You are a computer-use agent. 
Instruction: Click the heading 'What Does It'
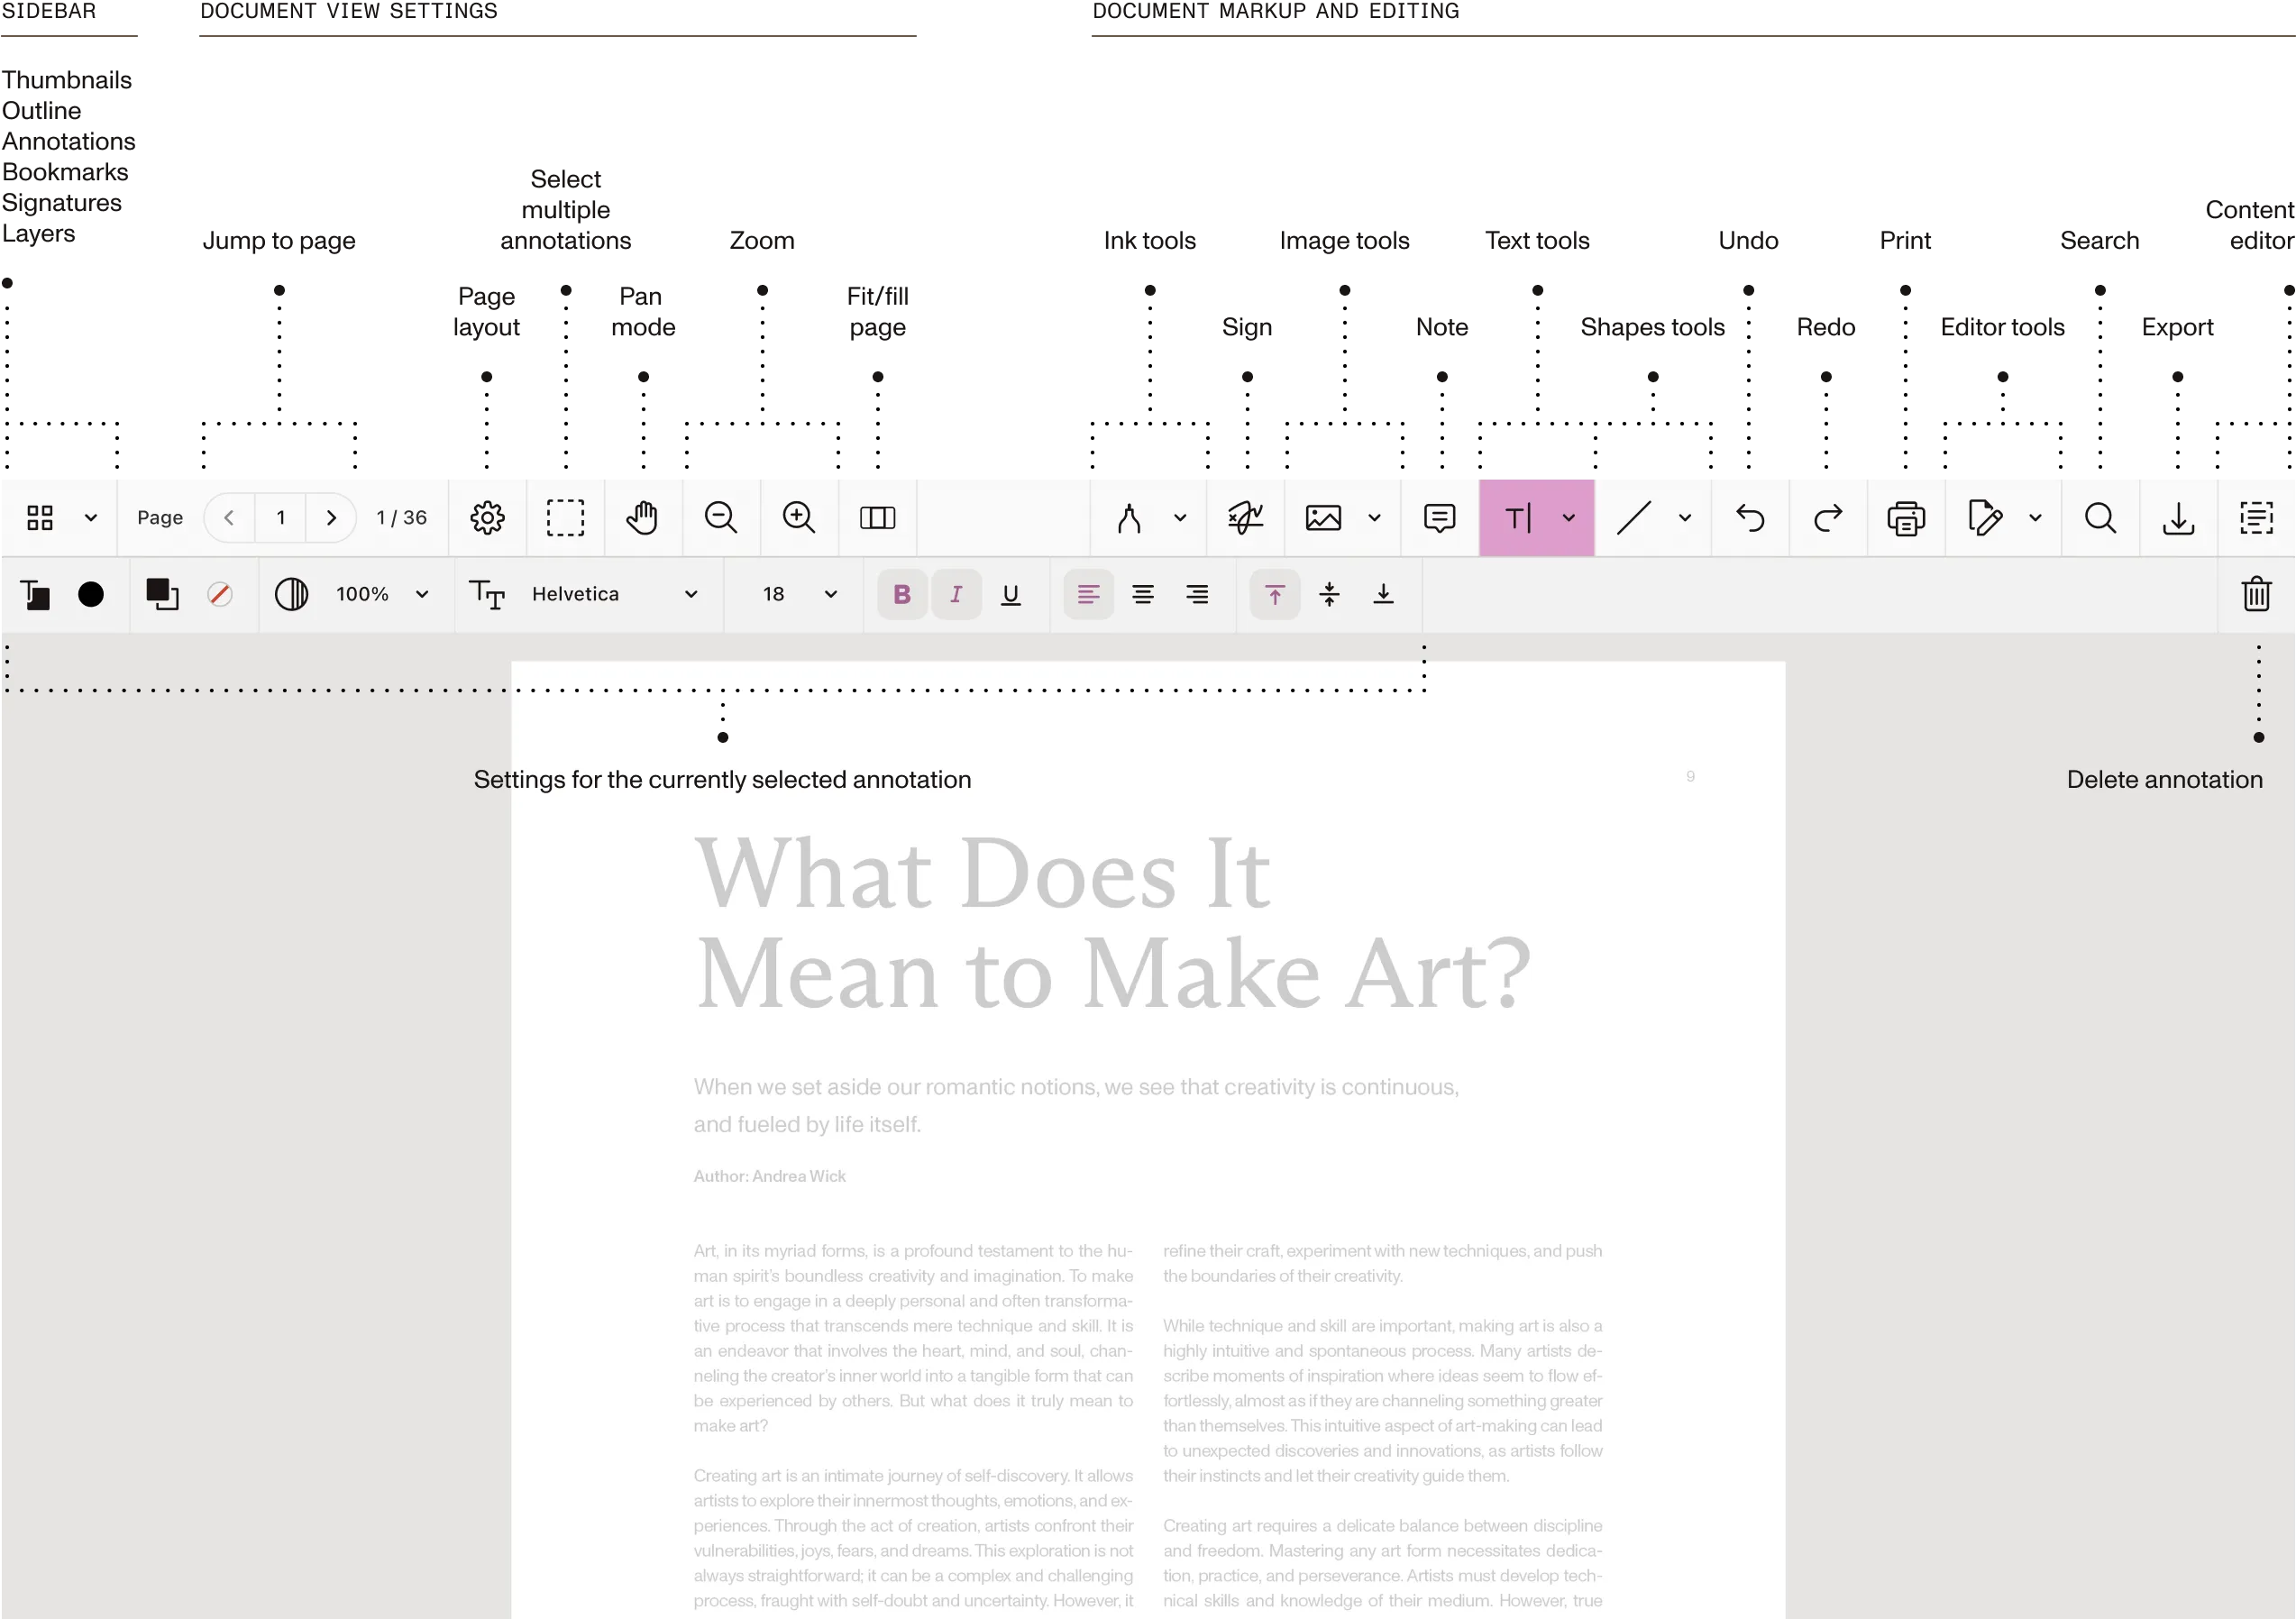click(x=983, y=874)
